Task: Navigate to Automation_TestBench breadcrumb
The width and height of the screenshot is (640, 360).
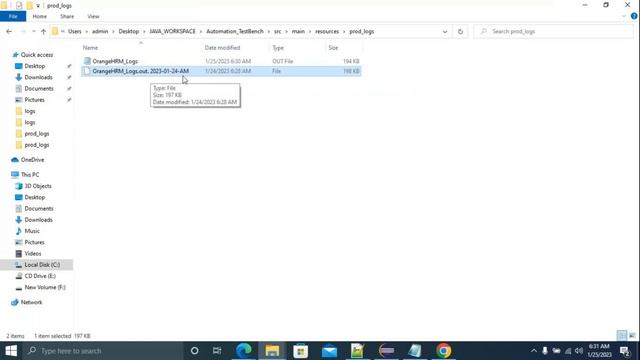Action: (235, 31)
